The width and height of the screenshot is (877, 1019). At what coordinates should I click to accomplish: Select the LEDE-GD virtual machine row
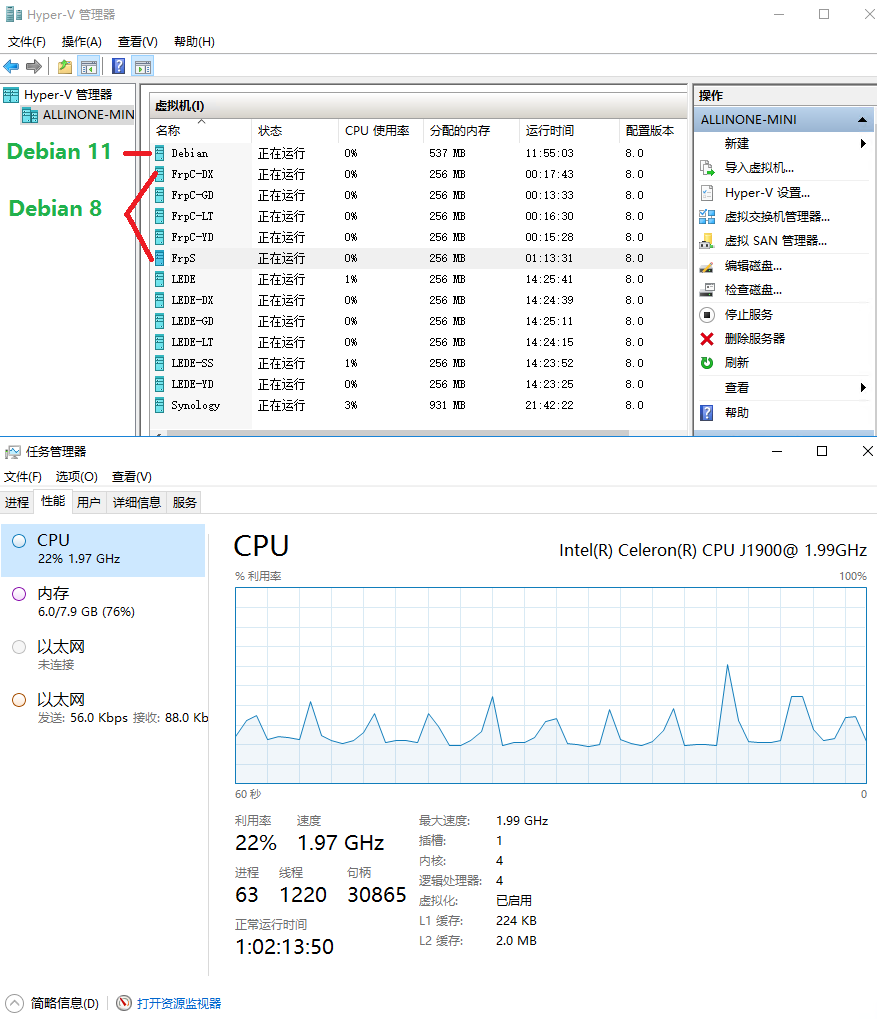[x=419, y=322]
